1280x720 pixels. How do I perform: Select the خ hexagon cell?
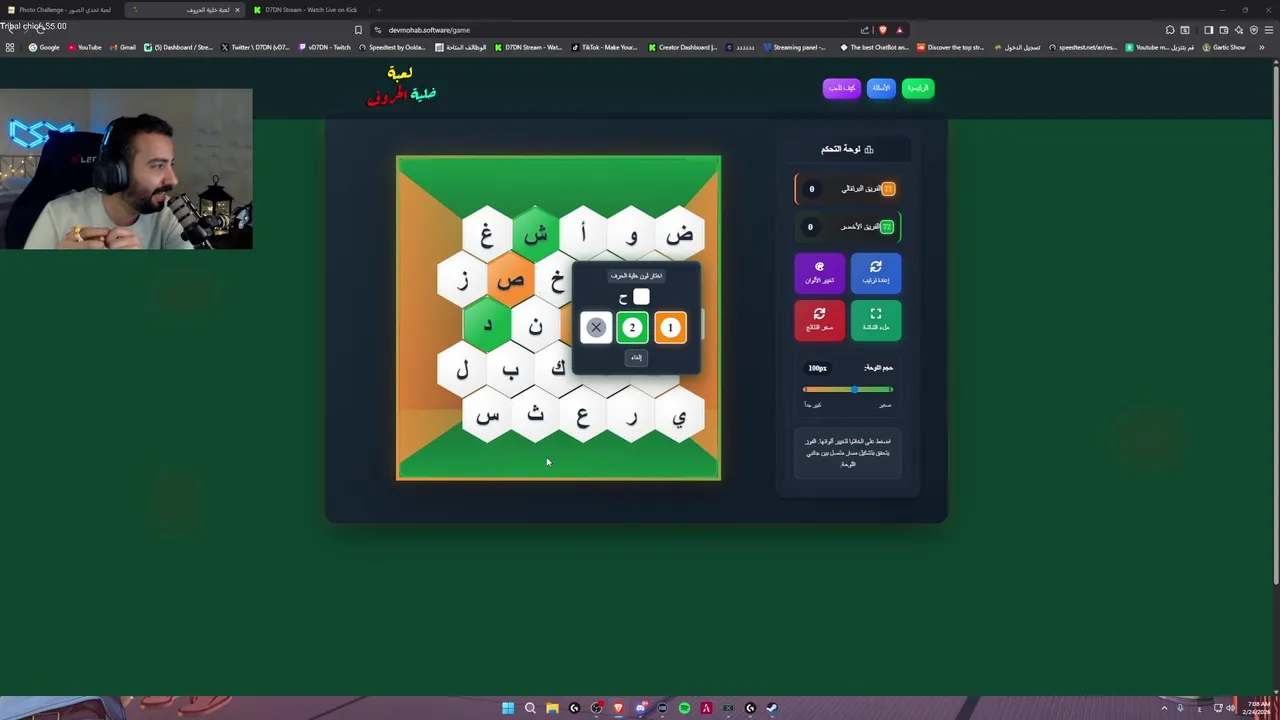coord(556,281)
